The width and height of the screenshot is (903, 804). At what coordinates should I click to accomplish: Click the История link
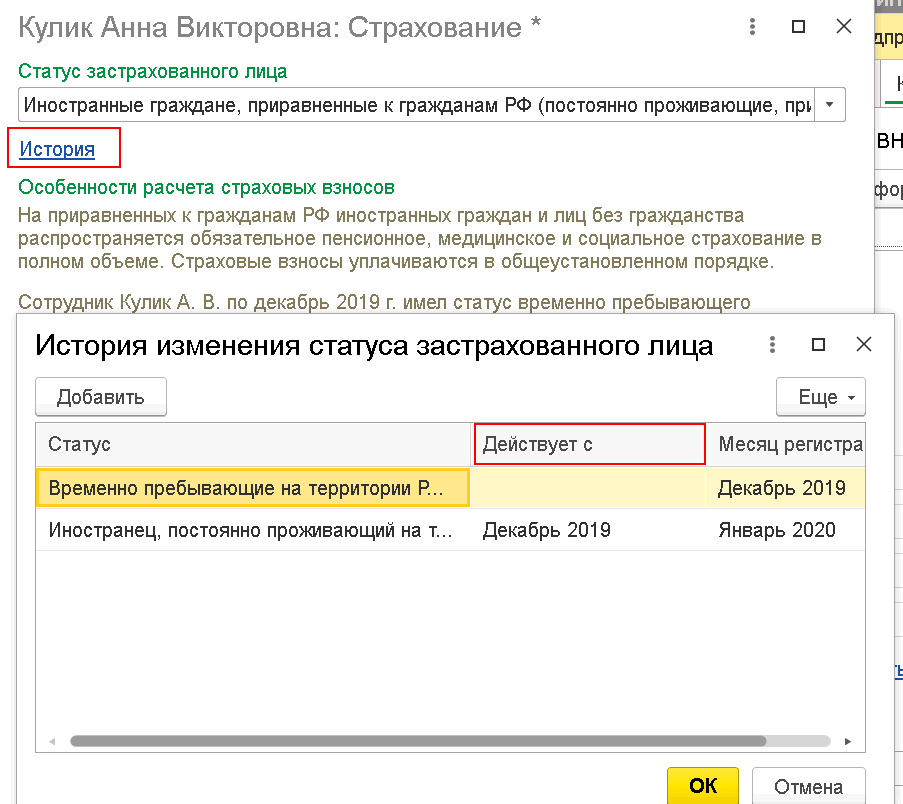(x=57, y=149)
